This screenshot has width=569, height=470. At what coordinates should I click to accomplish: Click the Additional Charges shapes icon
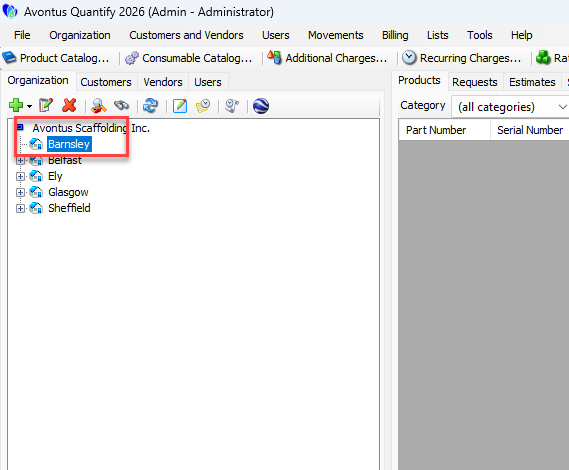click(274, 57)
